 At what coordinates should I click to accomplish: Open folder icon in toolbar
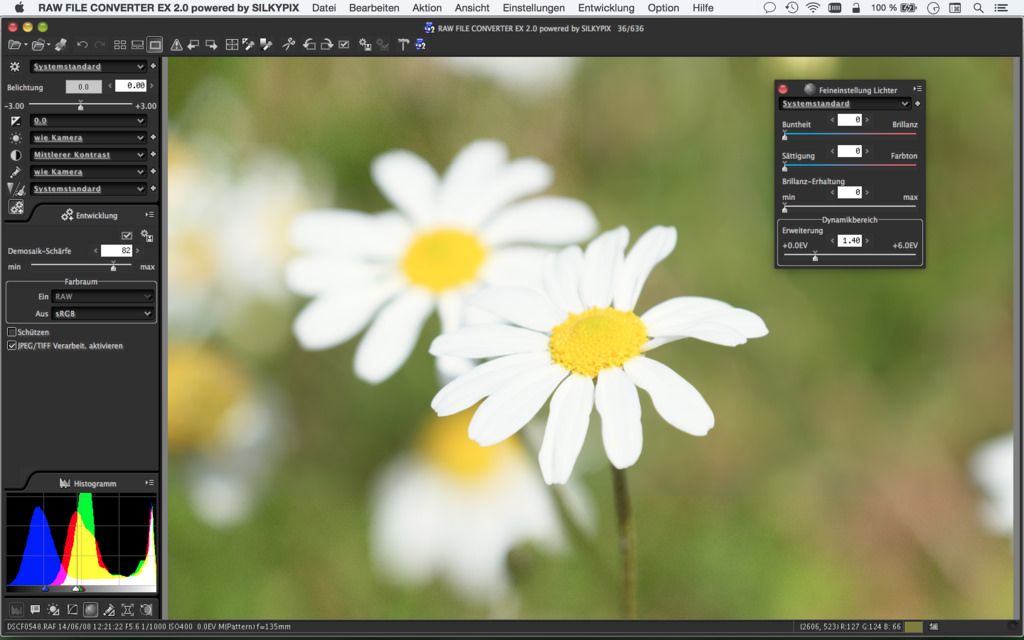[x=38, y=45]
